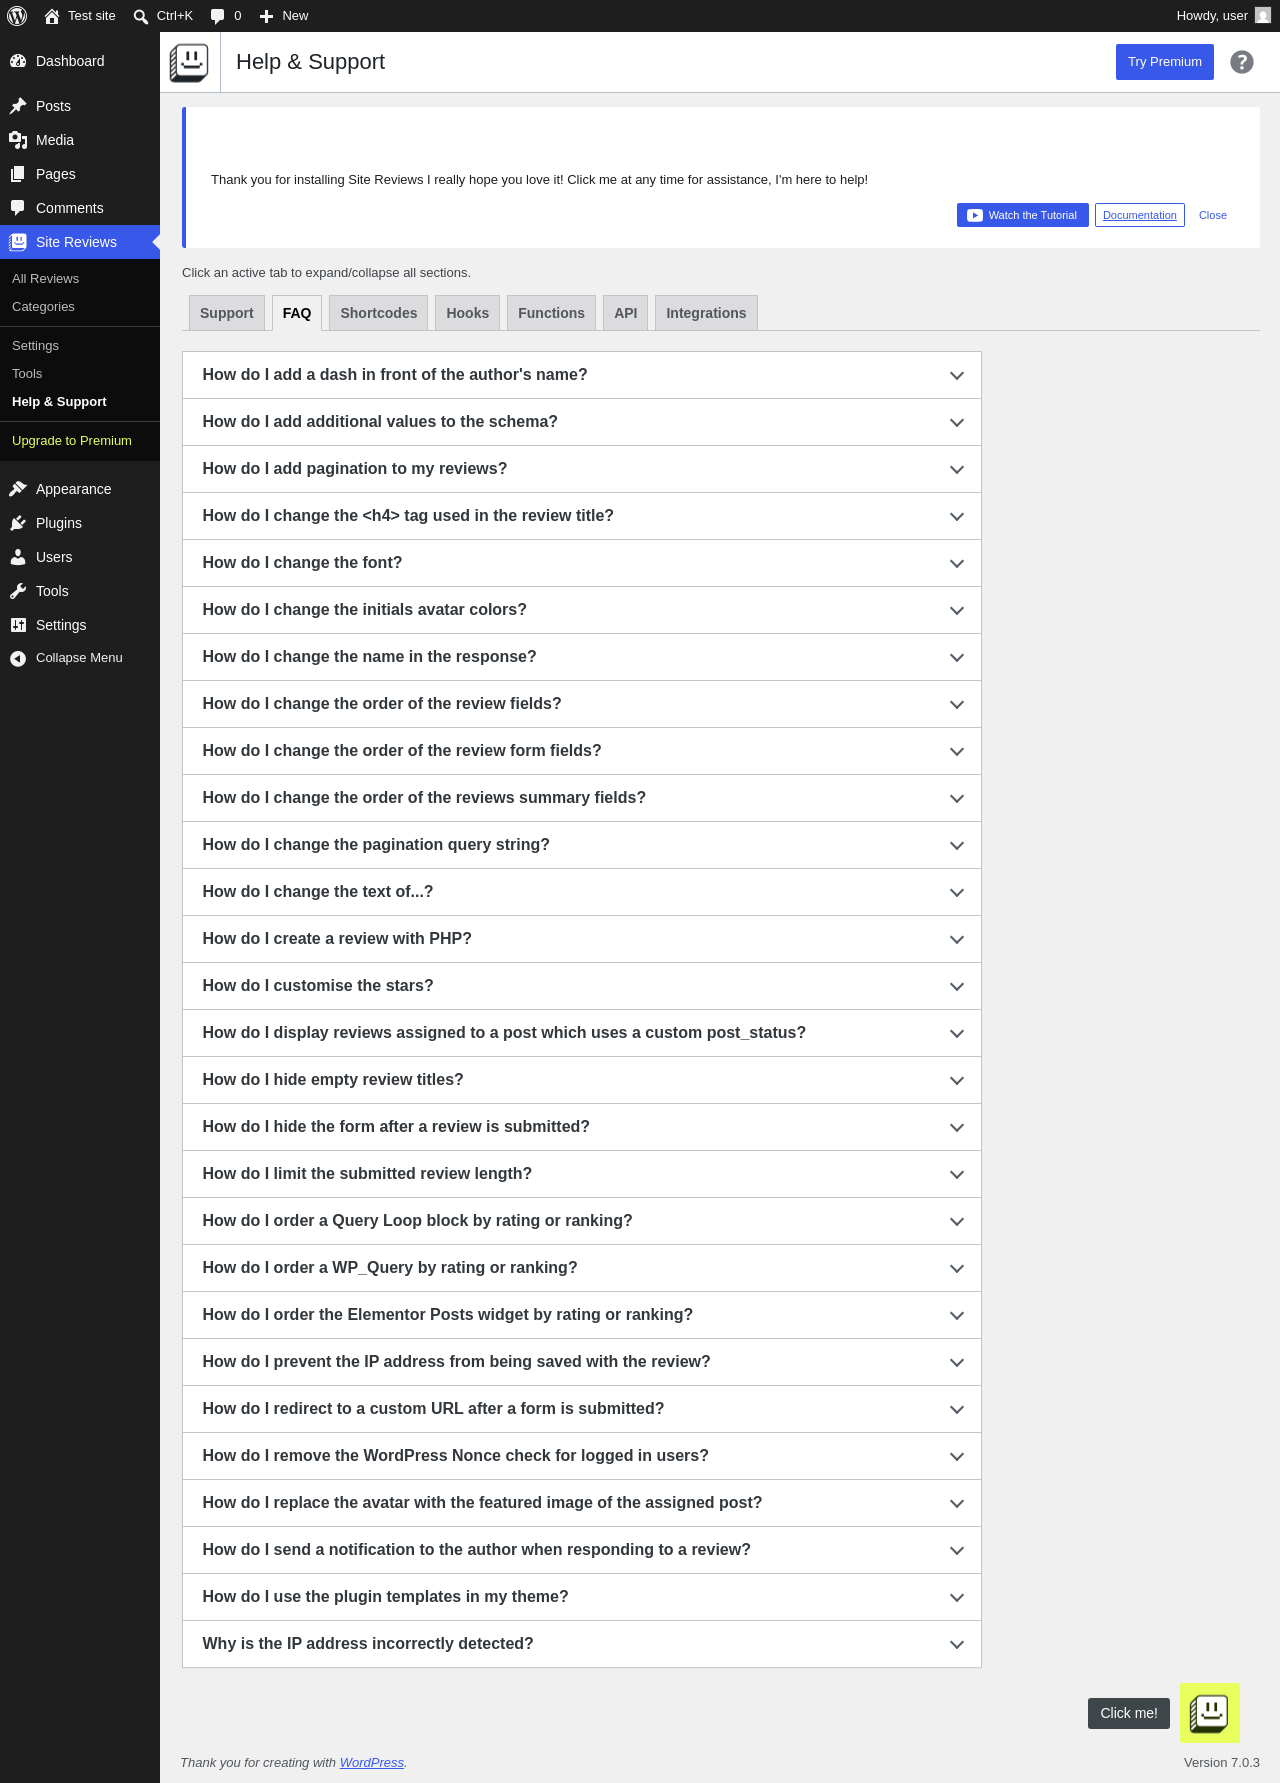Click the Tools wrench icon in sidebar
The width and height of the screenshot is (1280, 1783).
[18, 591]
